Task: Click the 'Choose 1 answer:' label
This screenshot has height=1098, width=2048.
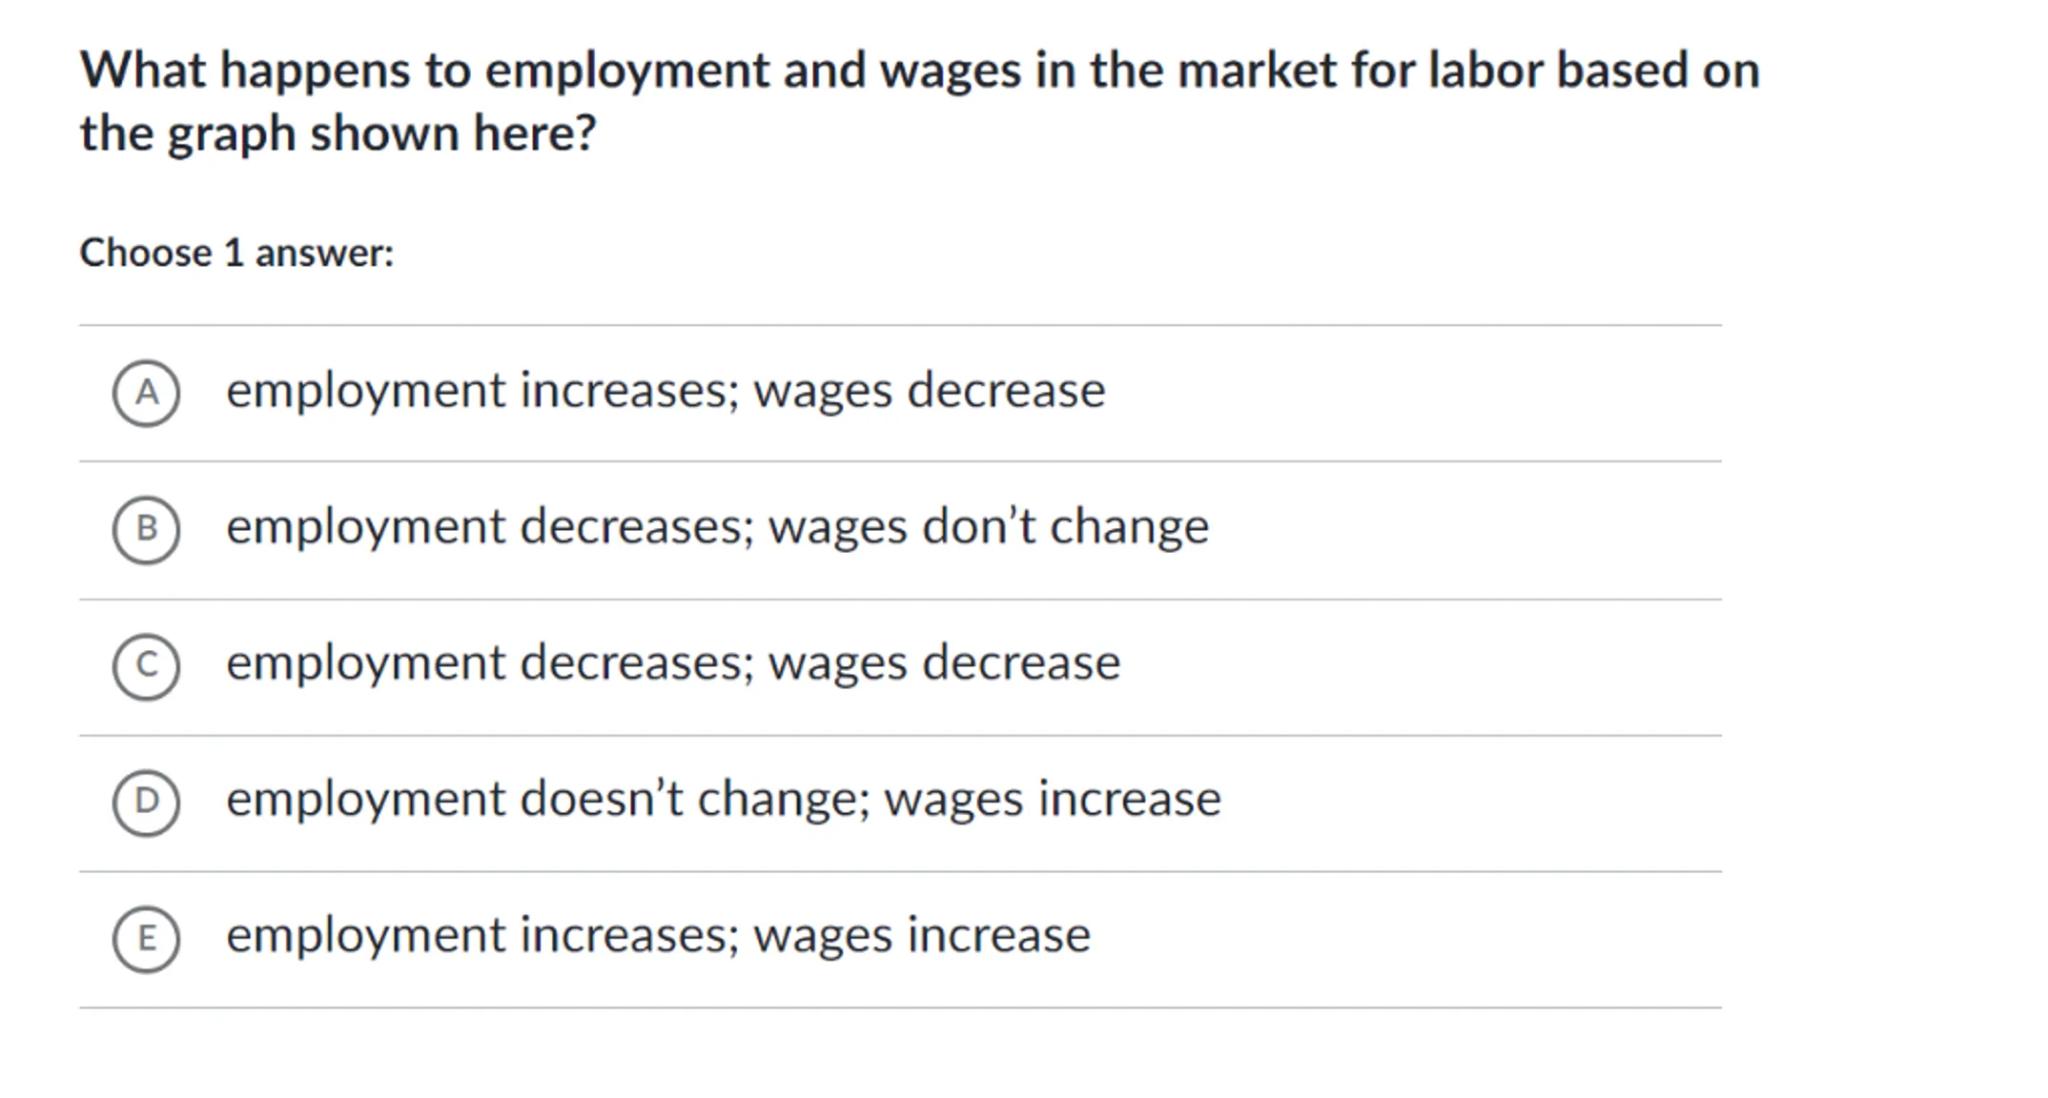Action: (x=237, y=253)
